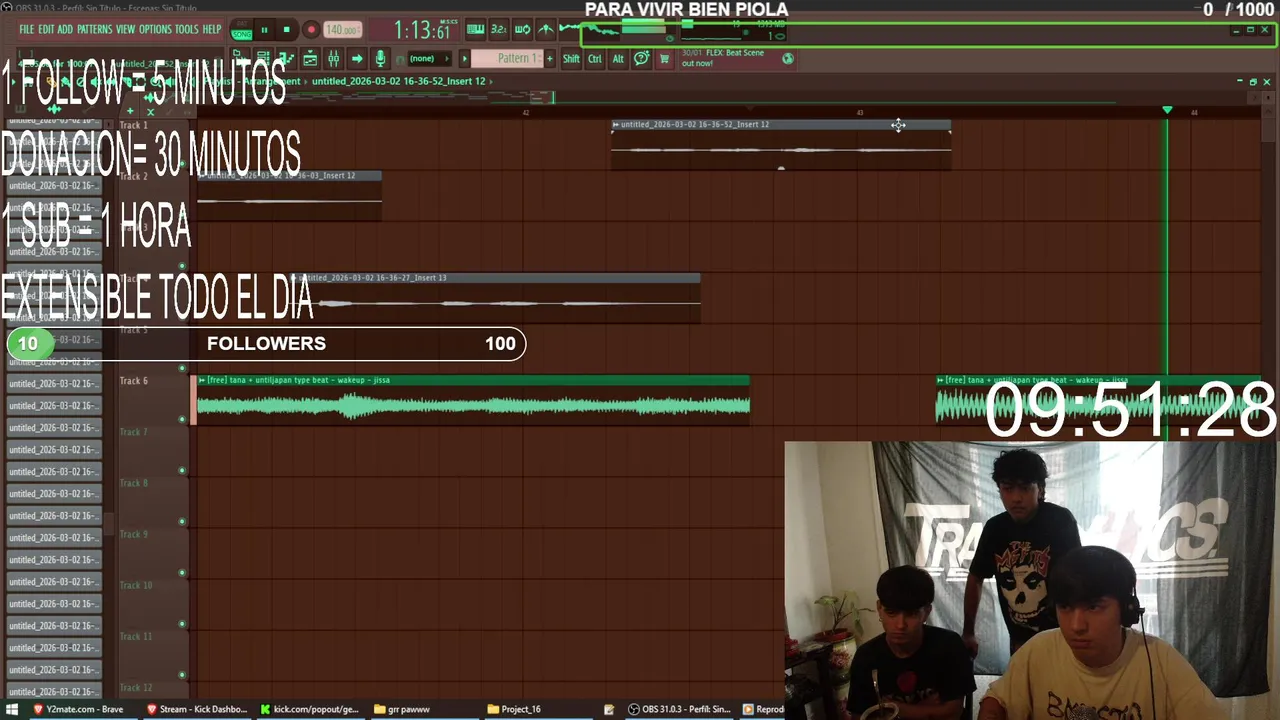Open the Browser panel icon in toolbar

[238, 58]
